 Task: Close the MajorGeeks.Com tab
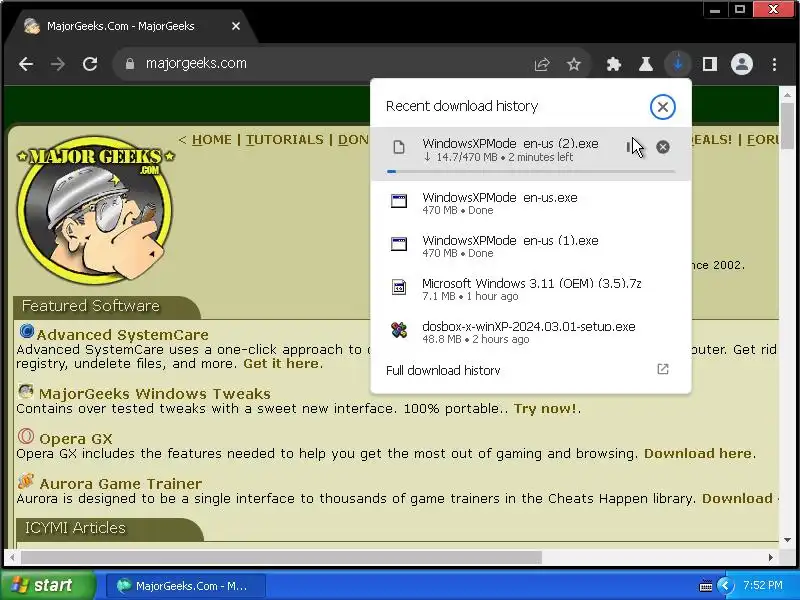[236, 26]
